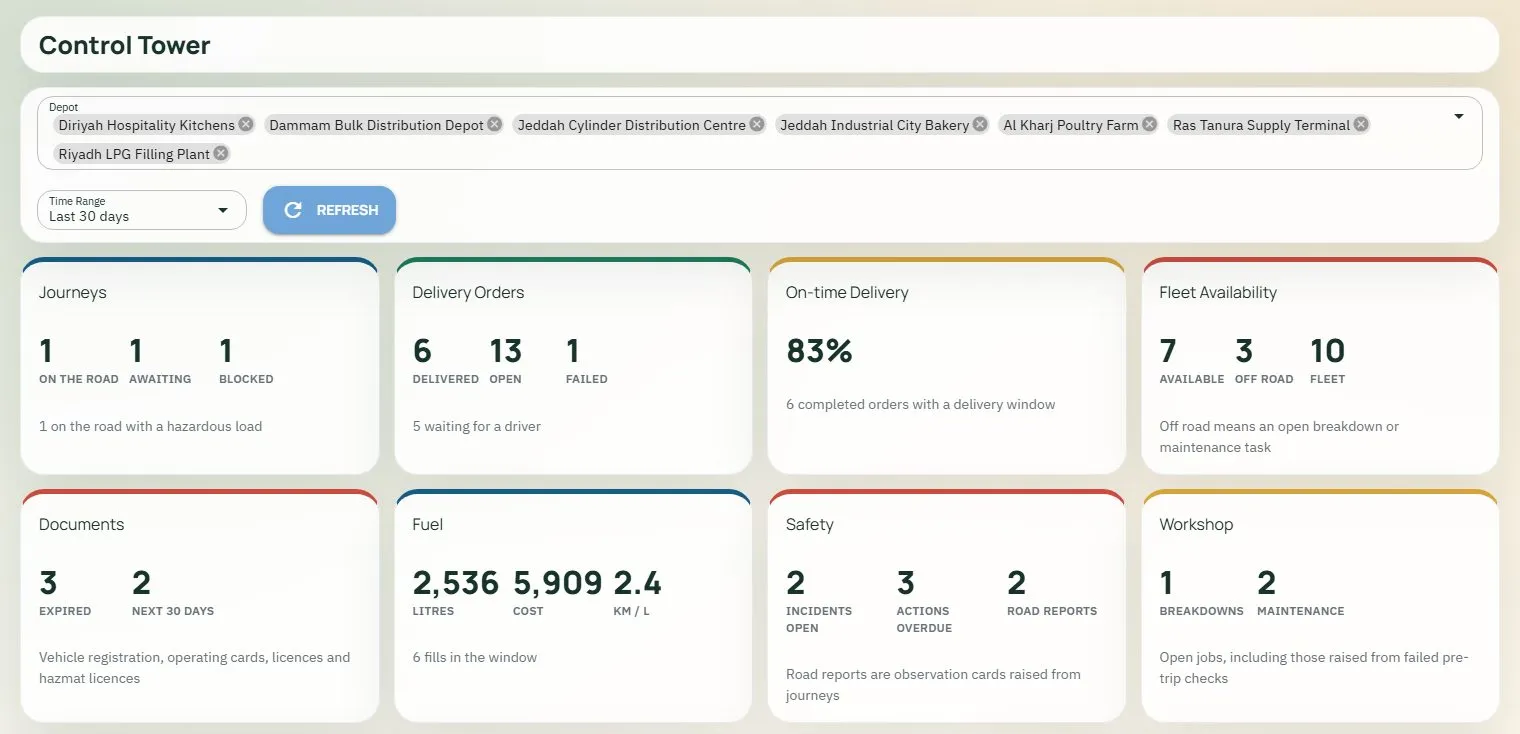This screenshot has width=1520, height=734.
Task: Click '6 completed orders with a delivery window'
Action: (x=920, y=404)
